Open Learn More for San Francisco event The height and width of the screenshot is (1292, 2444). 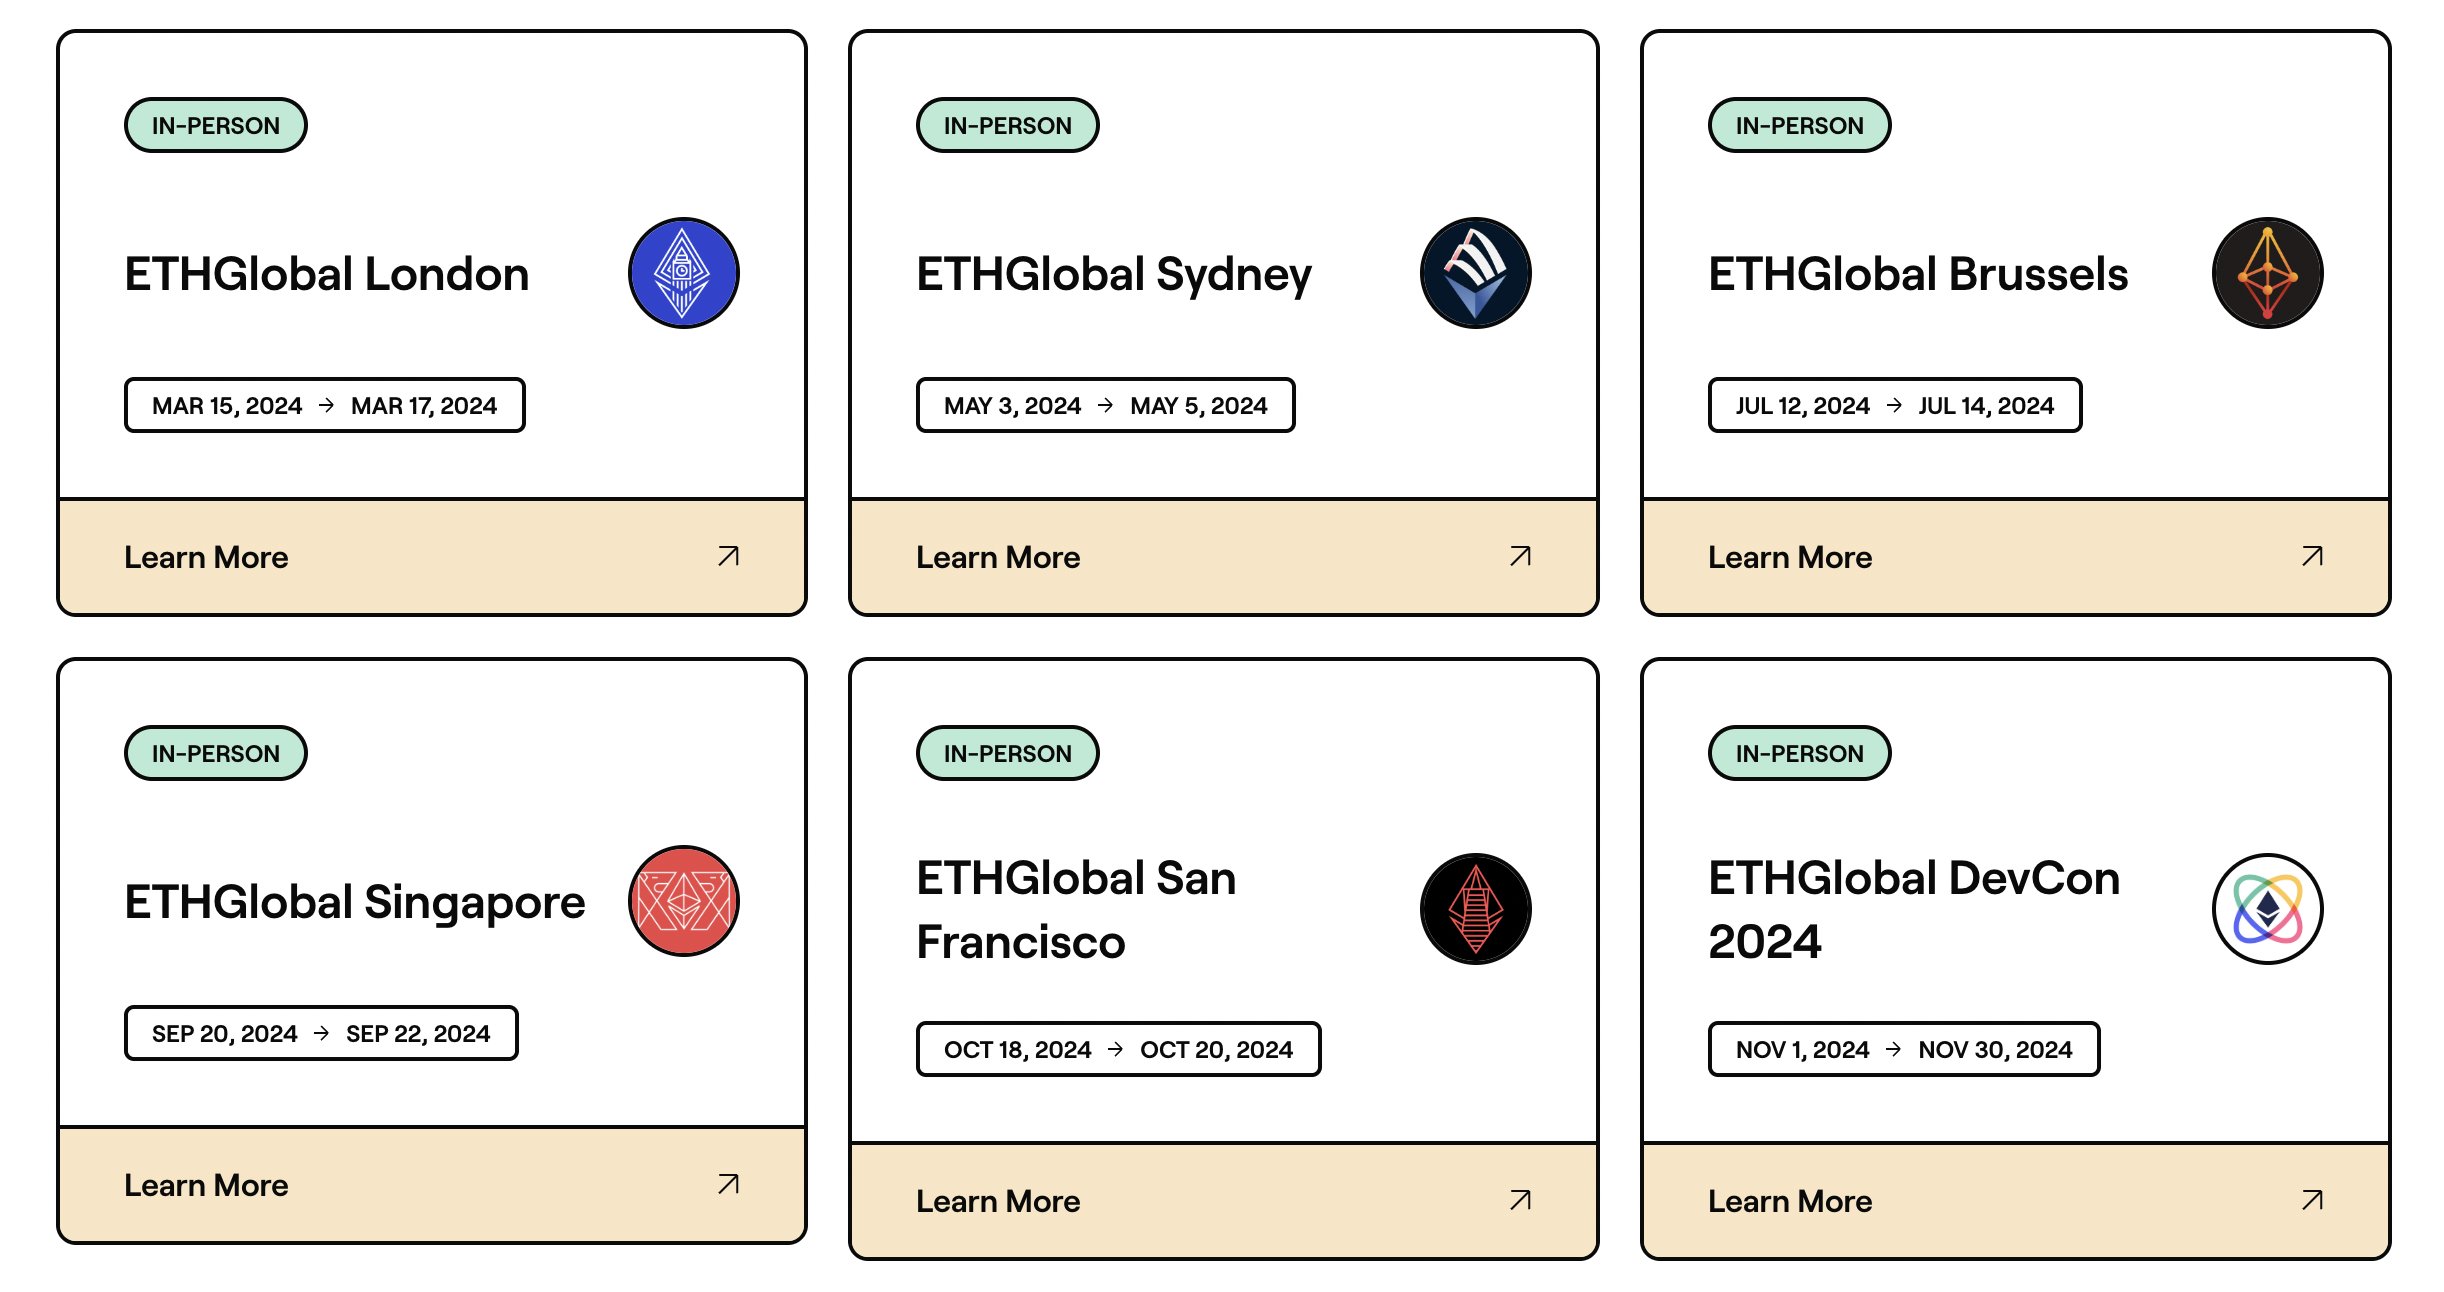(x=1223, y=1201)
